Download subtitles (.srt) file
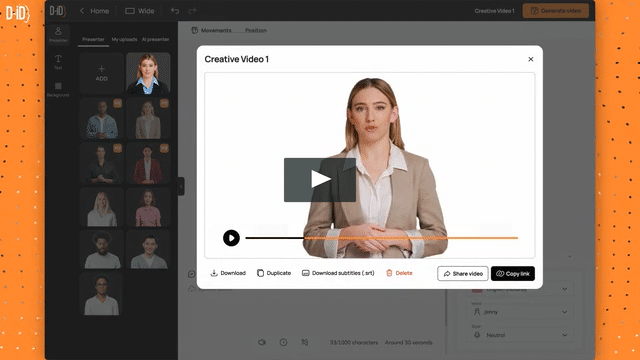640x360 pixels. pyautogui.click(x=338, y=273)
